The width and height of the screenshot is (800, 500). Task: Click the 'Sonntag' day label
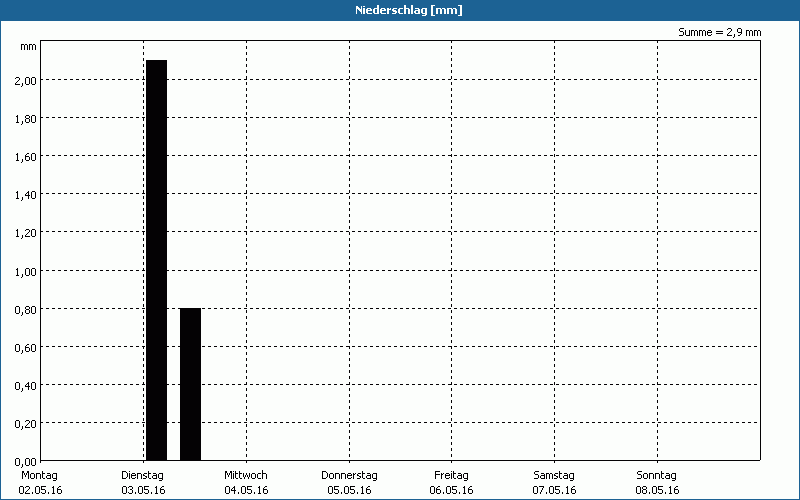click(656, 476)
